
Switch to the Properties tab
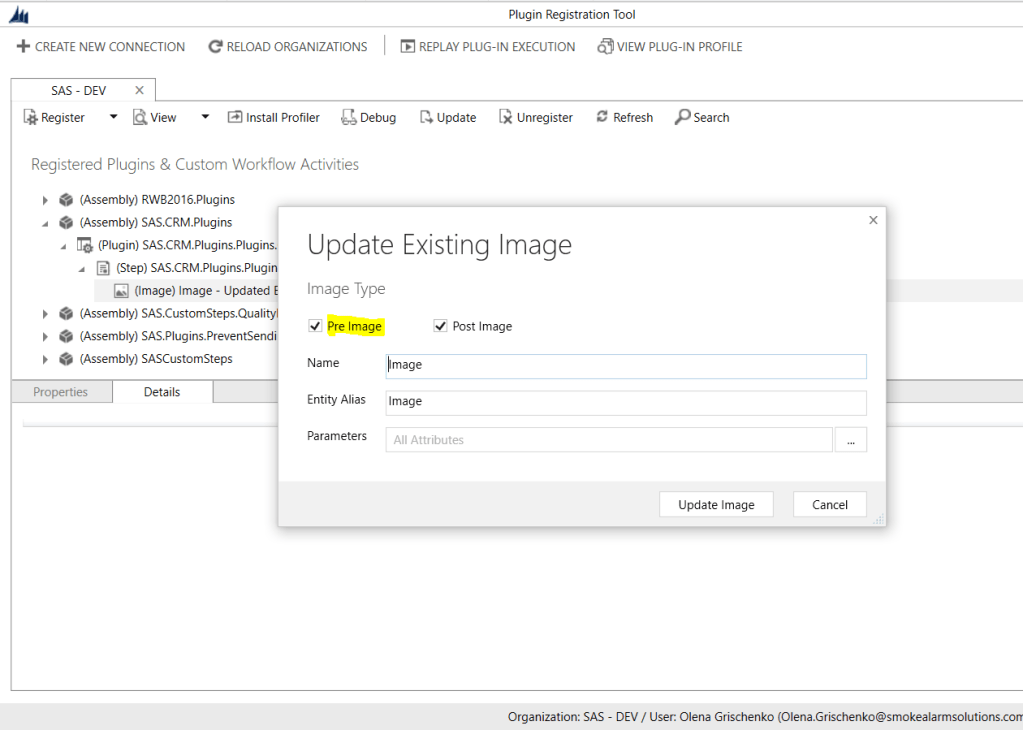click(61, 391)
